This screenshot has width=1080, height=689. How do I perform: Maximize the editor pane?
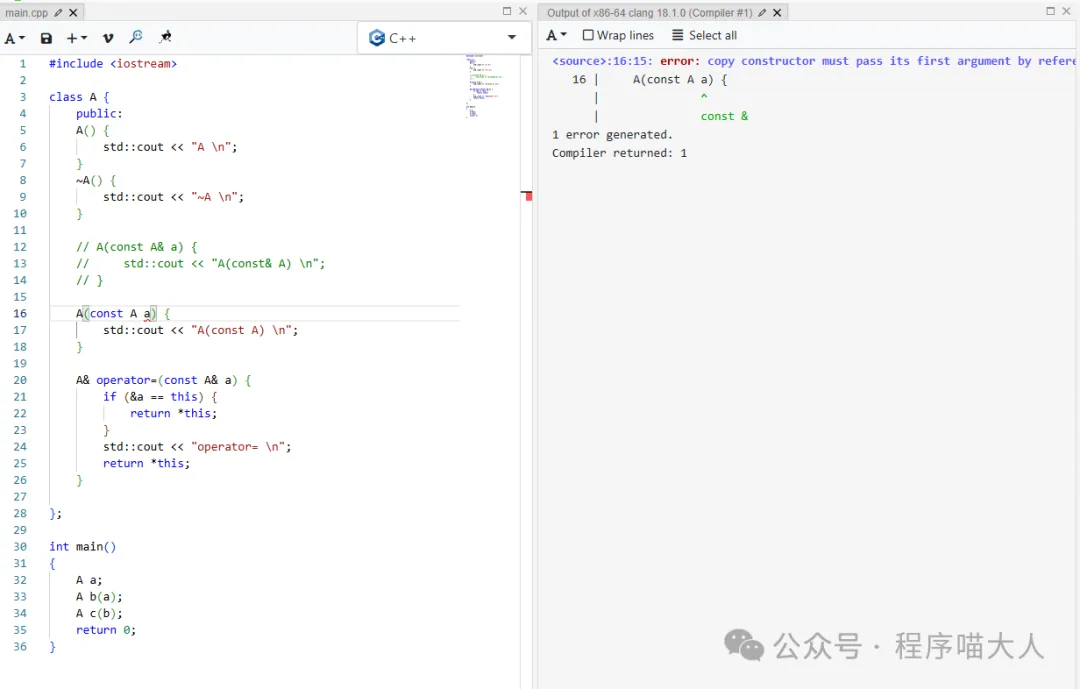507,11
